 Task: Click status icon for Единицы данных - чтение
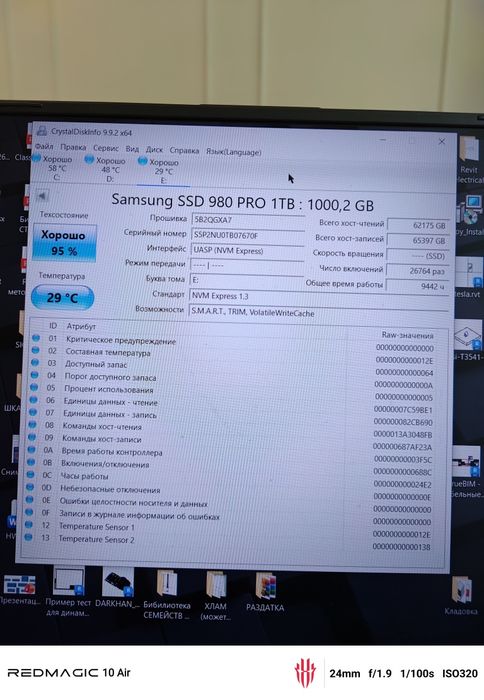point(33,400)
